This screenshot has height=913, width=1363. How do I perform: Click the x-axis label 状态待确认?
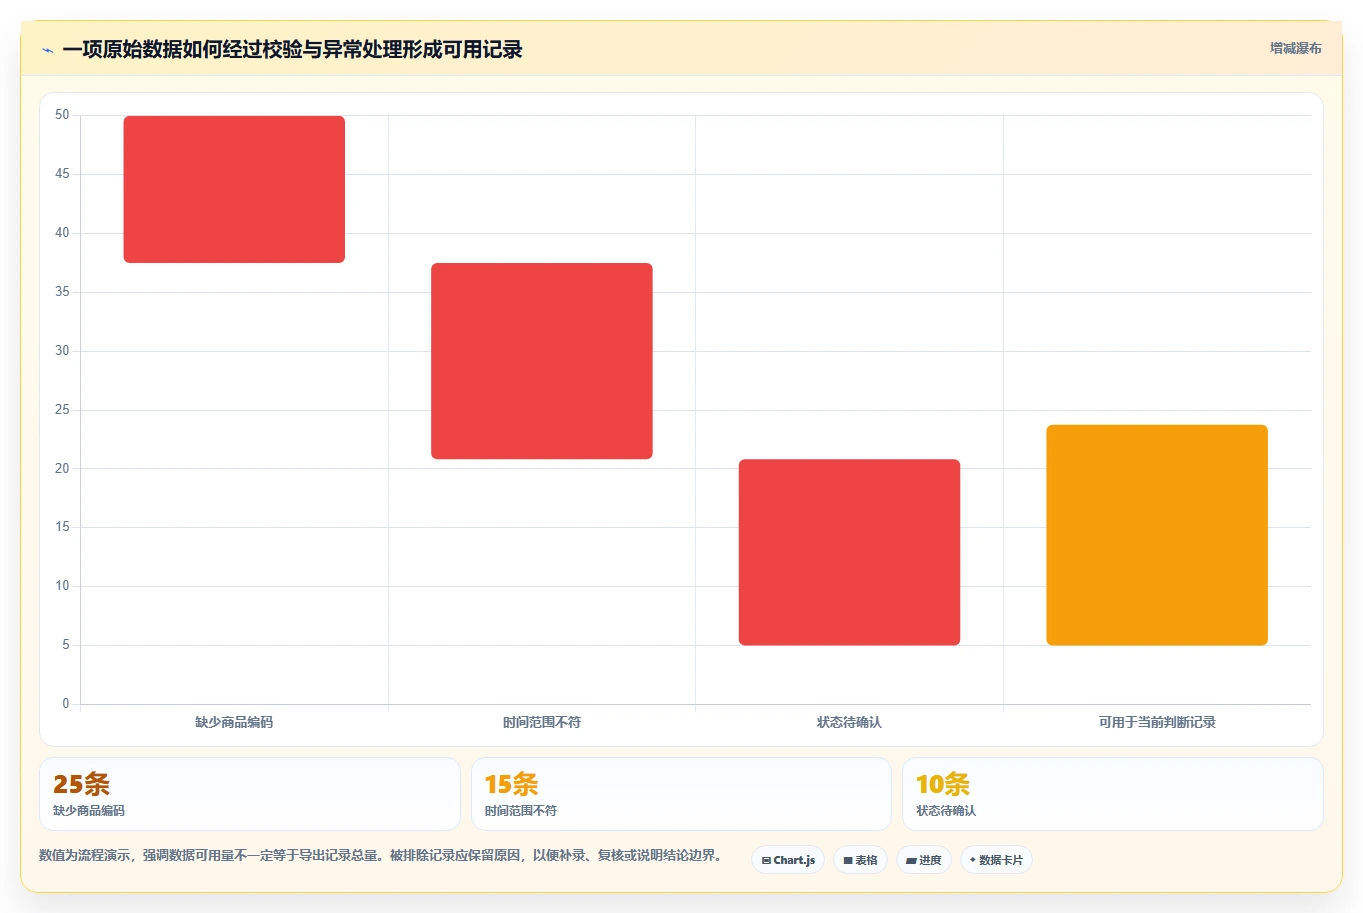(849, 722)
